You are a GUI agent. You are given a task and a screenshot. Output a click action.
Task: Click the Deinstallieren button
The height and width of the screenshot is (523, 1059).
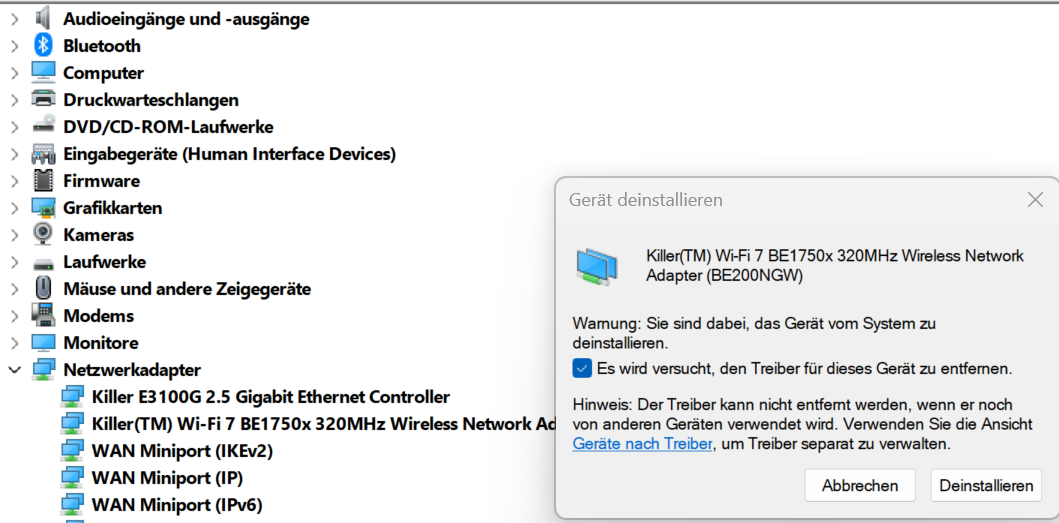point(986,485)
